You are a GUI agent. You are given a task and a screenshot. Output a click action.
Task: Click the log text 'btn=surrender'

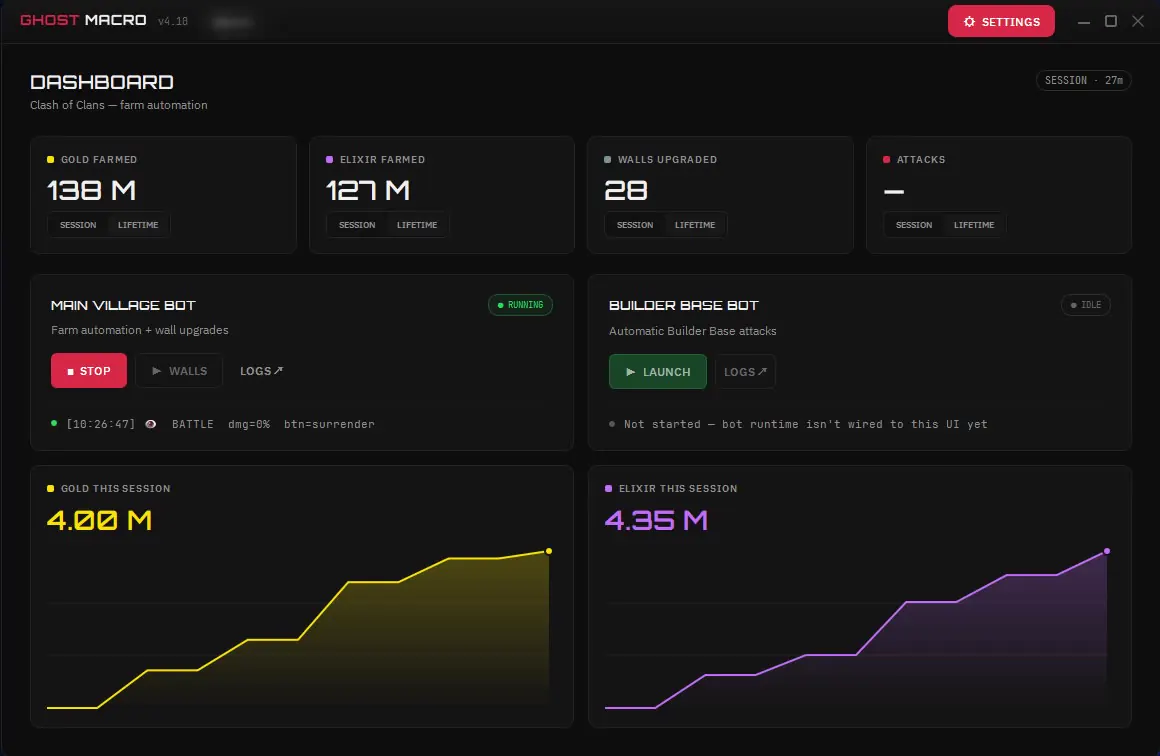(329, 424)
